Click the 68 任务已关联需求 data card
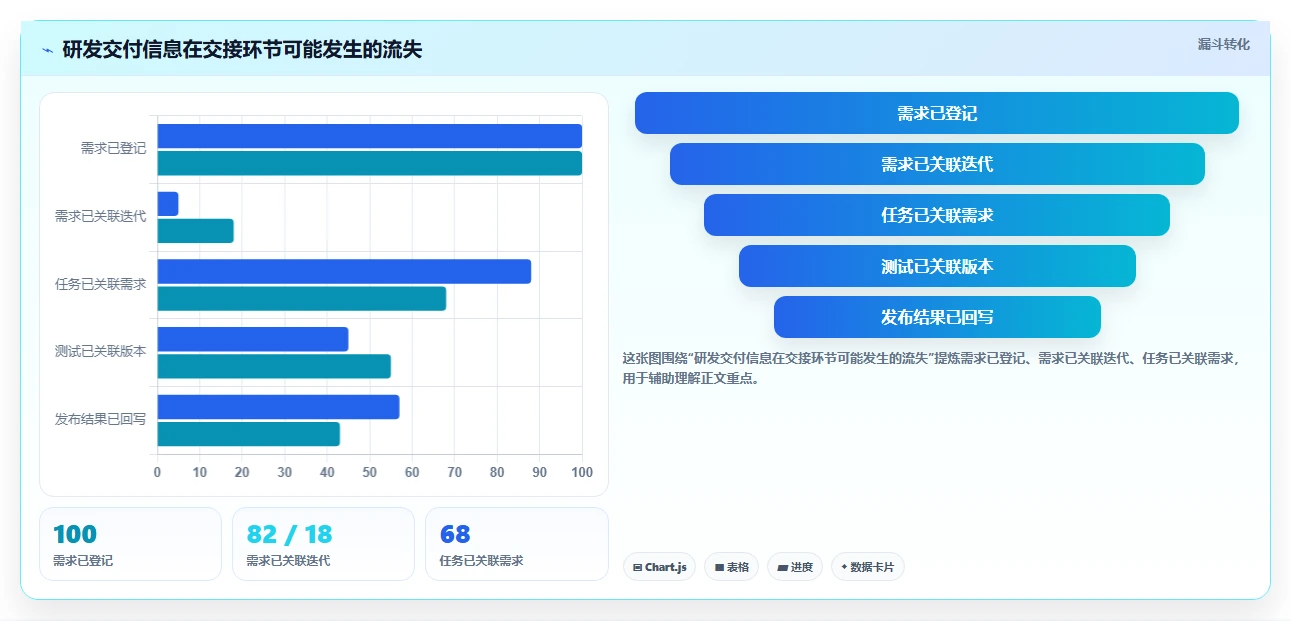Viewport: 1291px width, 621px height. (x=516, y=544)
